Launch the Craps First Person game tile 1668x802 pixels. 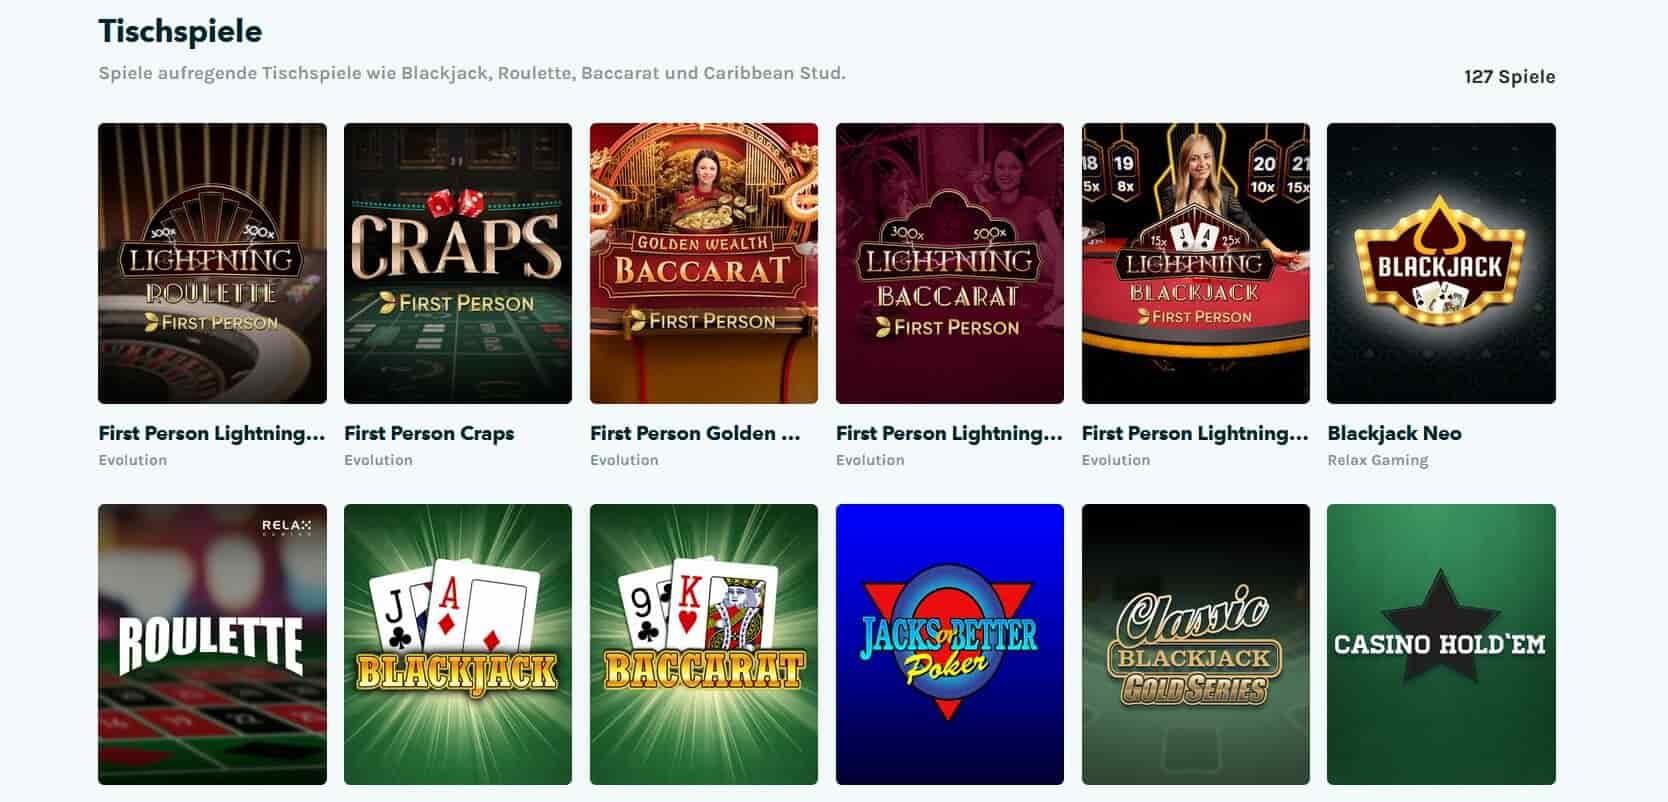[x=458, y=263]
